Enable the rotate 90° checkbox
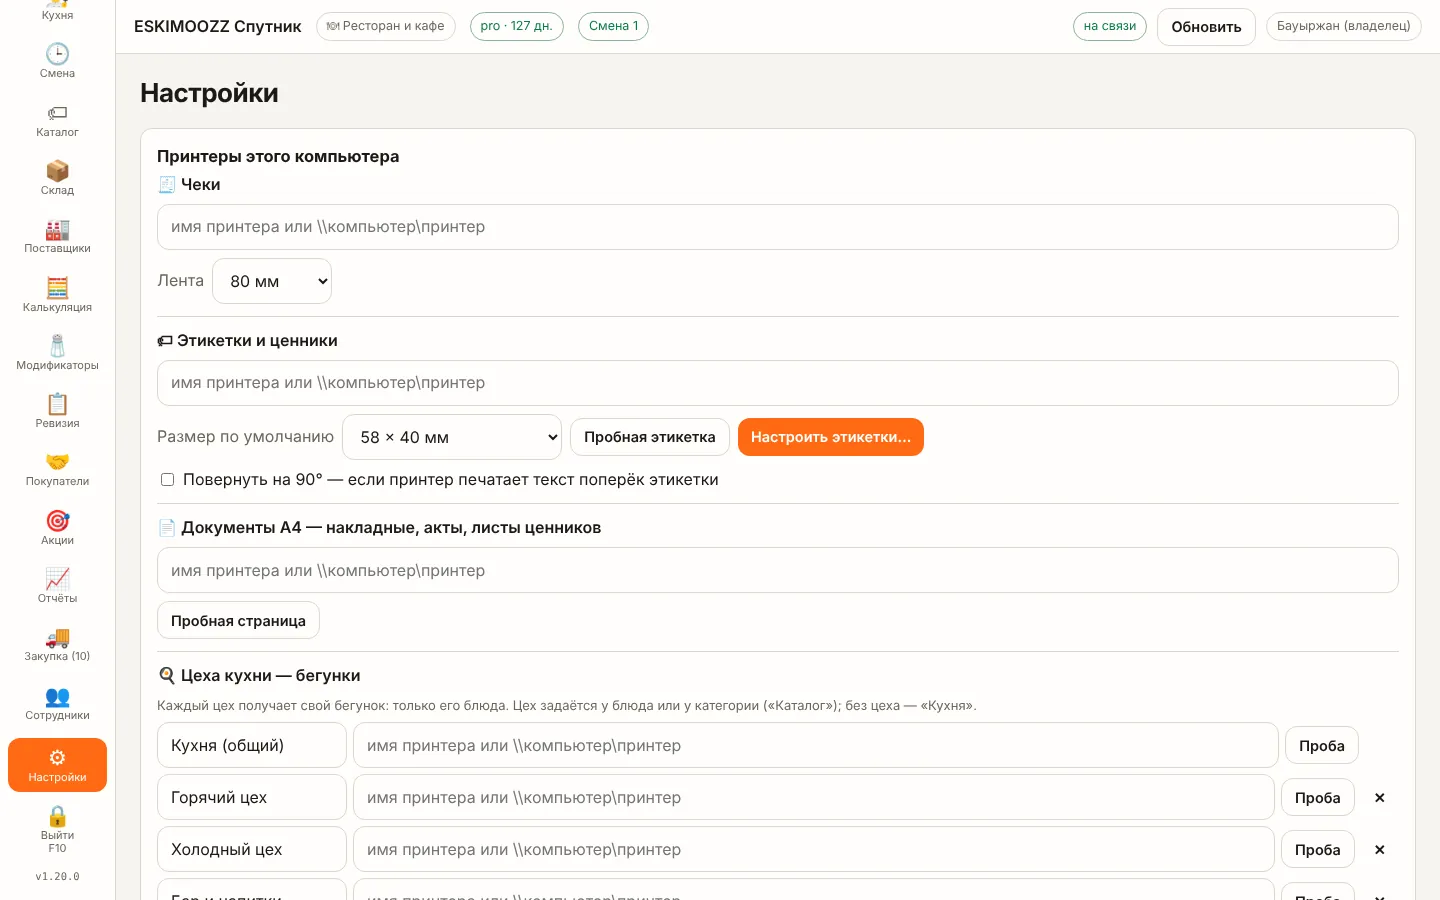 [168, 480]
